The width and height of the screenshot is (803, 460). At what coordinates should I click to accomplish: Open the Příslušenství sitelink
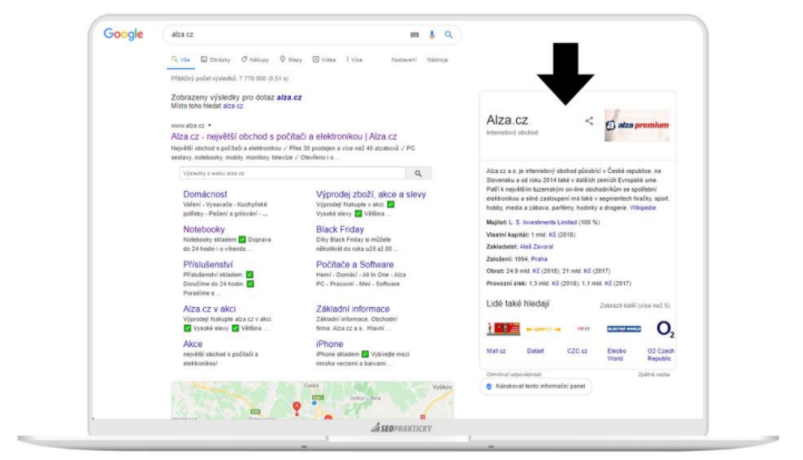coord(208,264)
